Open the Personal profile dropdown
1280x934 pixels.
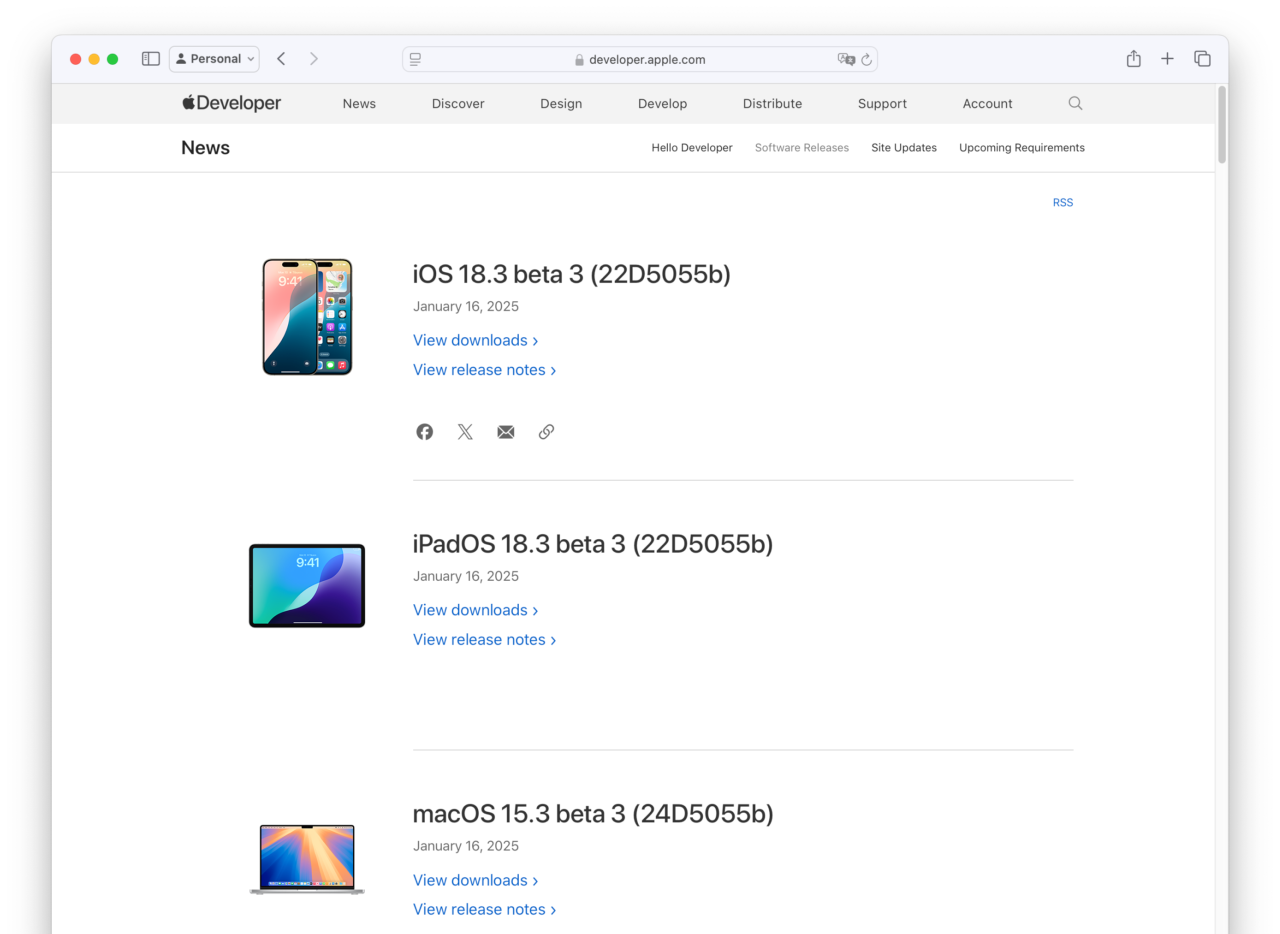pos(214,59)
